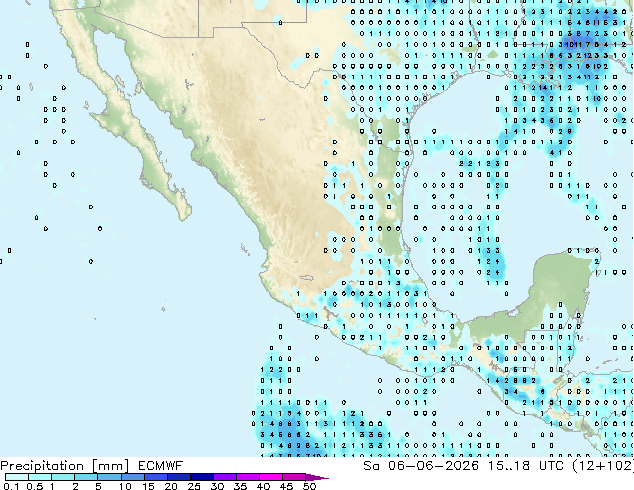Click the '10' legend scale value
Image resolution: width=634 pixels, height=490 pixels.
click(x=125, y=486)
